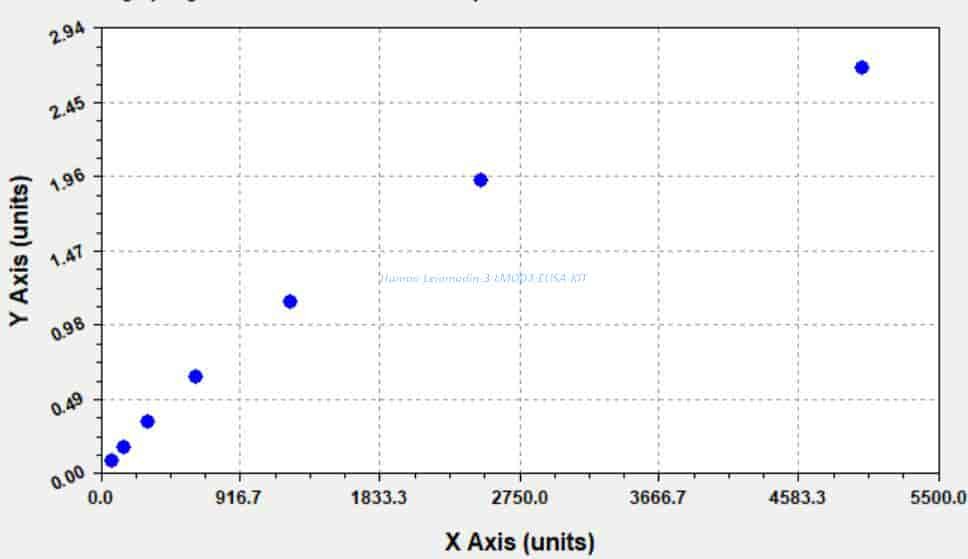Click the Y-axis tick label 2.45
This screenshot has height=559, width=968.
68,107
